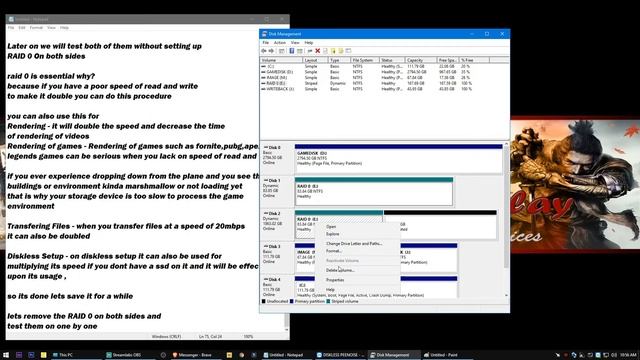The image size is (640, 360).
Task: Click the blue Help icon in Disk Management toolbar
Action: click(291, 51)
